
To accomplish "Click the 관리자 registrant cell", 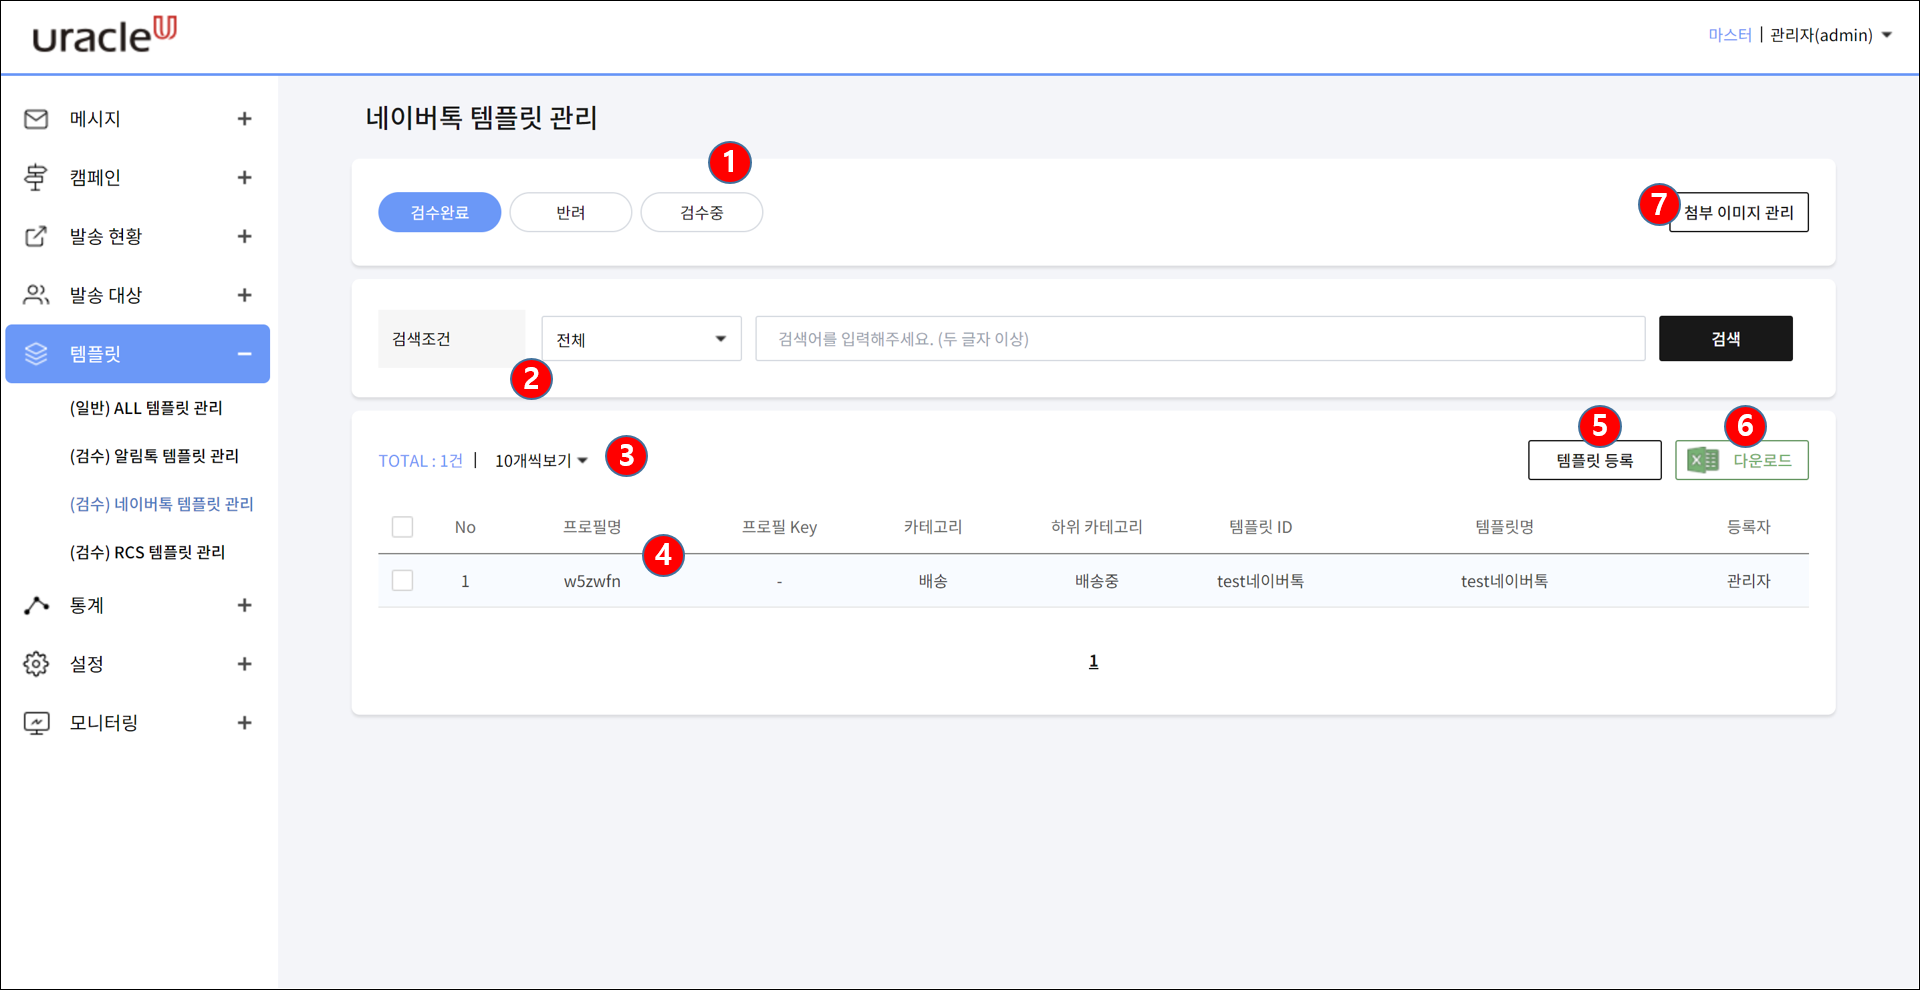I will click(1749, 581).
